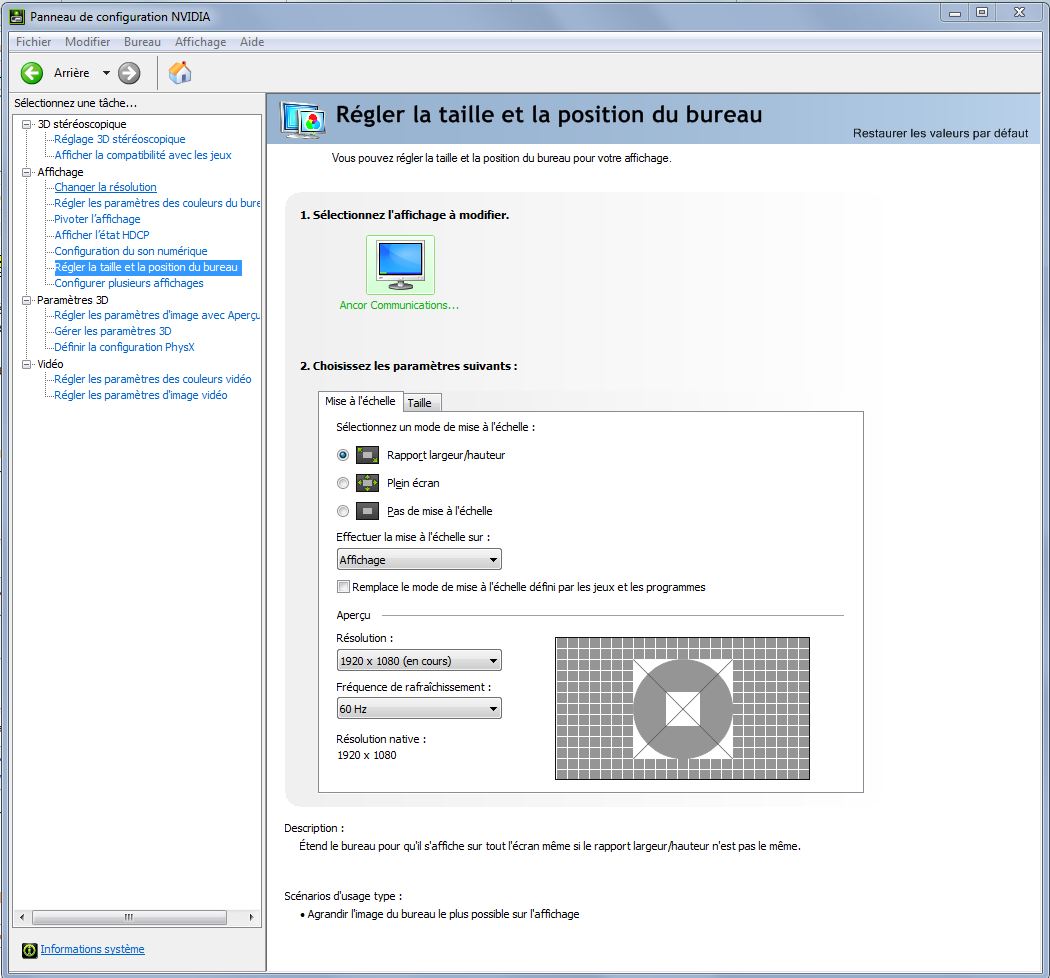The height and width of the screenshot is (978, 1050).
Task: Open Afficher la compatibilité avec les jeux
Action: click(143, 155)
